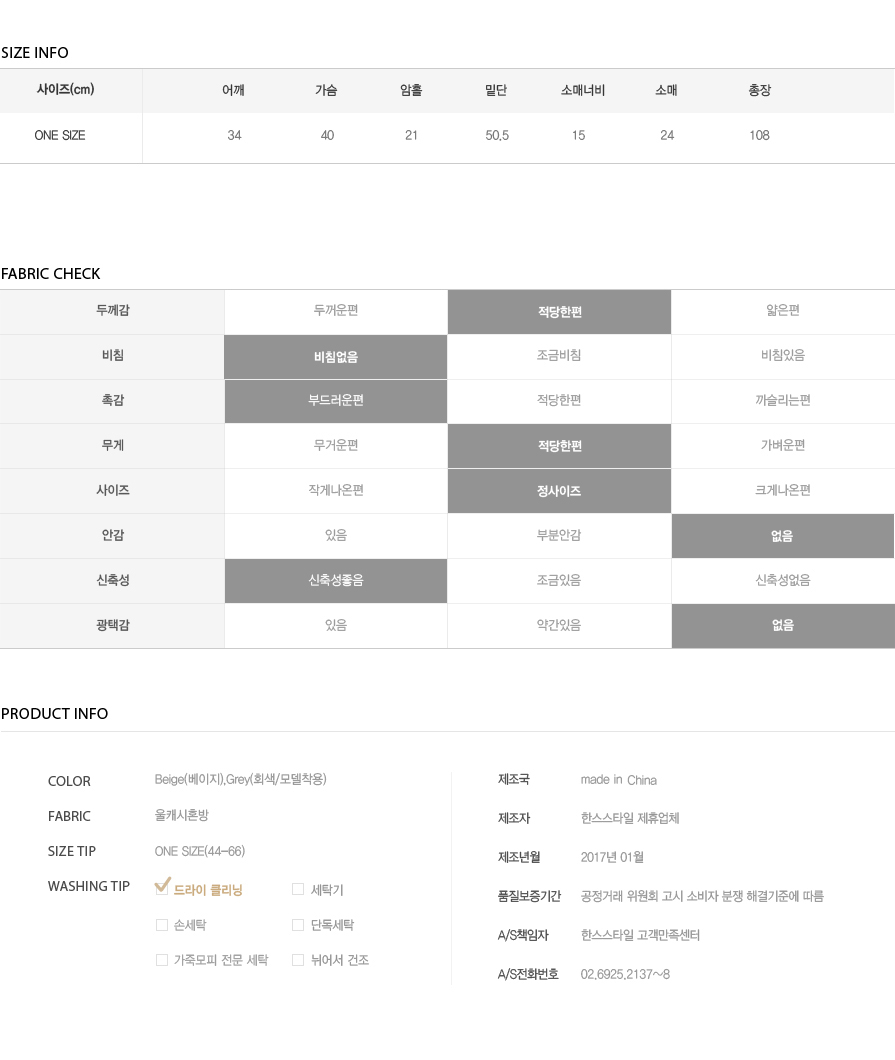The width and height of the screenshot is (895, 1060).
Task: Select highlighted 비침없음 cell
Action: [336, 357]
